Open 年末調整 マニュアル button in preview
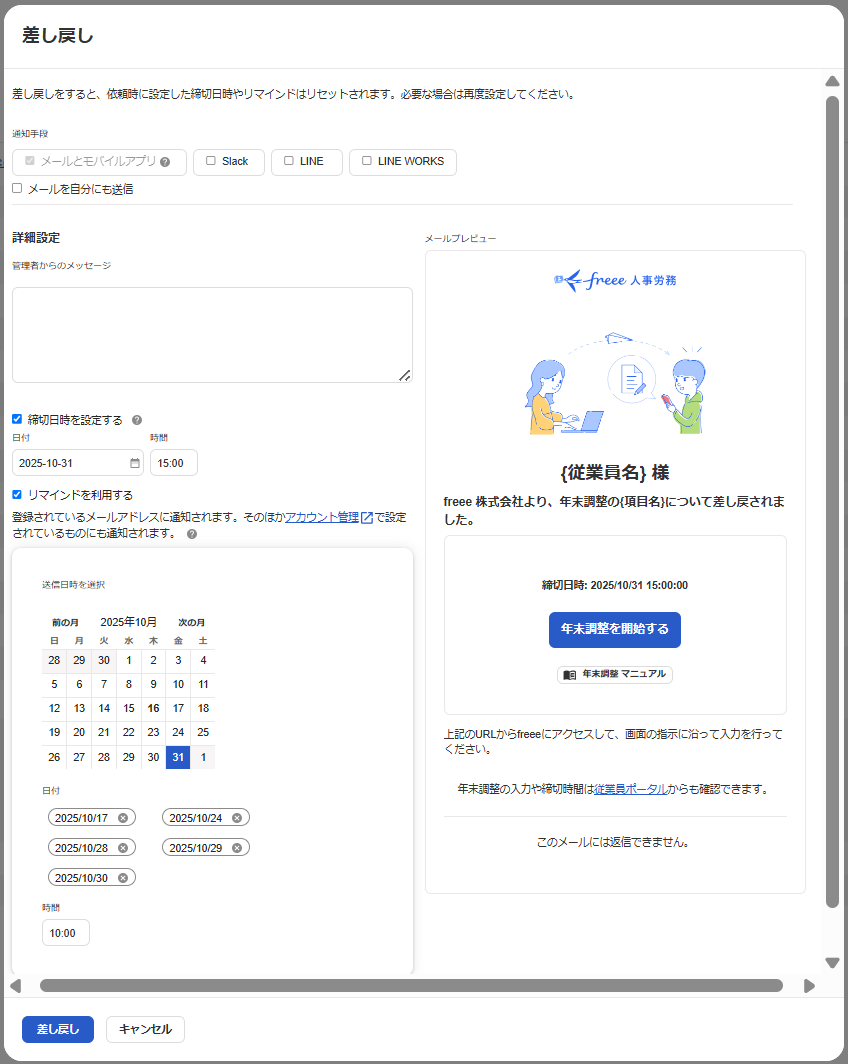This screenshot has height=1064, width=848. (x=615, y=674)
